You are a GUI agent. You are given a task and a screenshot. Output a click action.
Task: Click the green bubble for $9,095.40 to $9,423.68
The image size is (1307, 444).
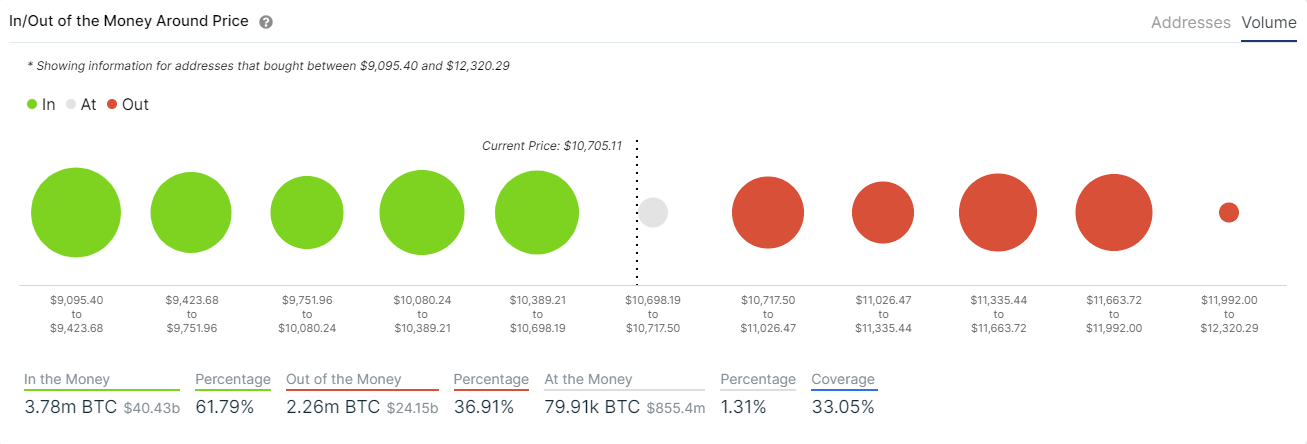point(76,213)
